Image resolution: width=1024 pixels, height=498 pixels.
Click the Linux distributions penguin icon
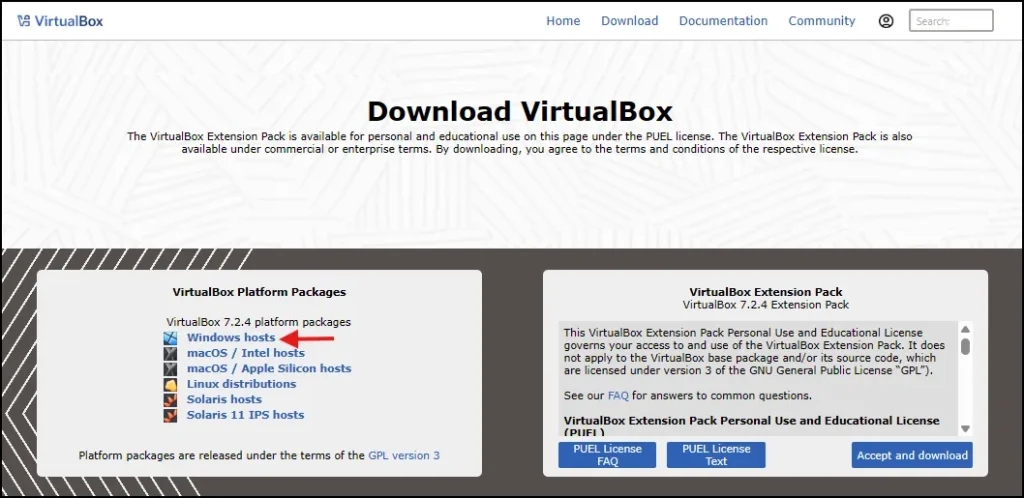(x=170, y=384)
